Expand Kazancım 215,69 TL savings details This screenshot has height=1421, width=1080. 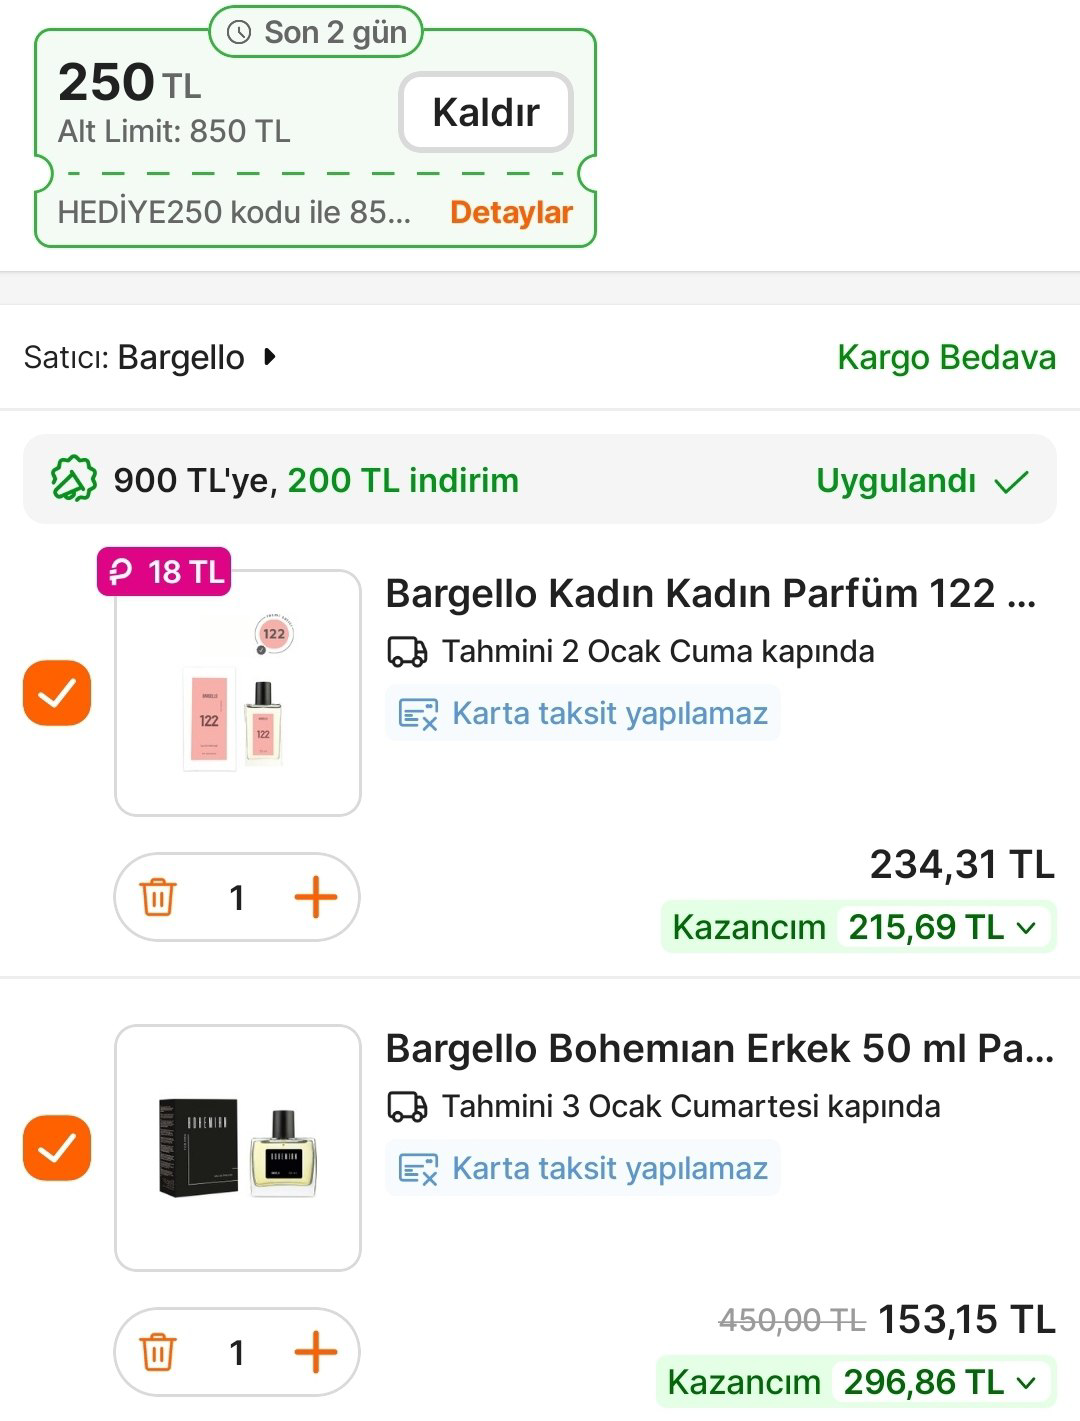coord(1026,927)
